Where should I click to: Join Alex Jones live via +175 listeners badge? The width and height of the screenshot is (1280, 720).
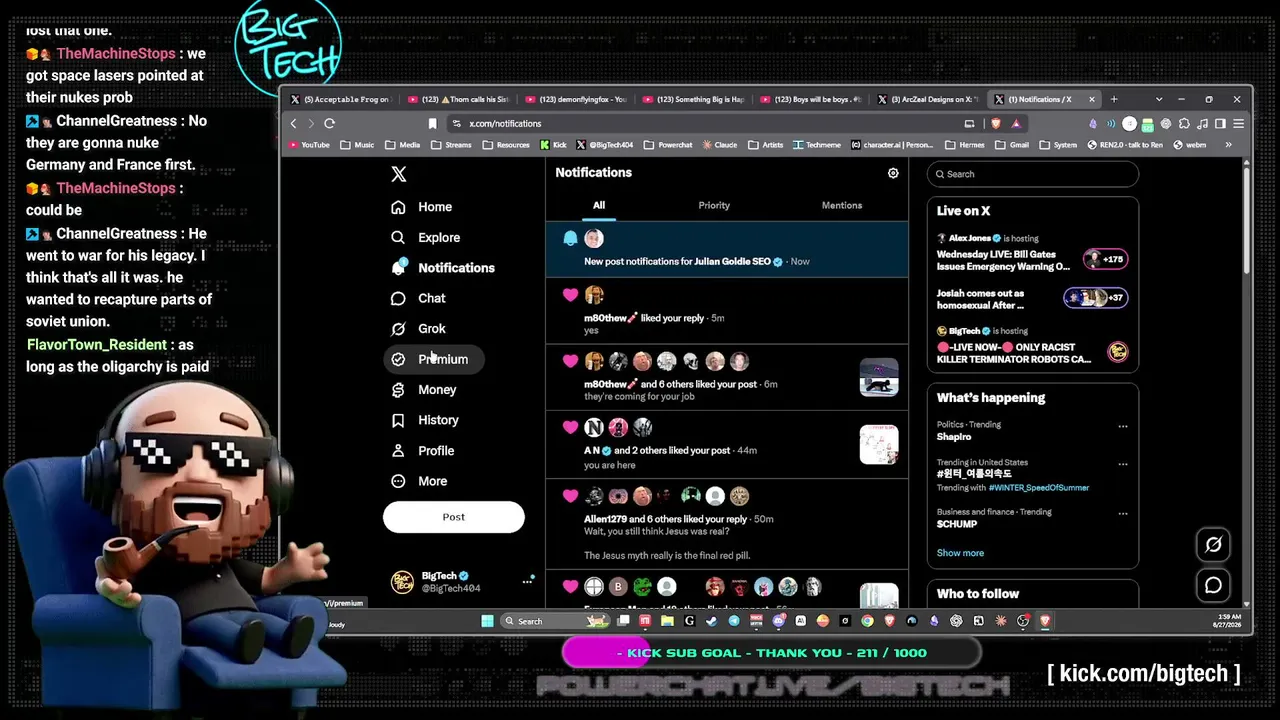pyautogui.click(x=1105, y=259)
